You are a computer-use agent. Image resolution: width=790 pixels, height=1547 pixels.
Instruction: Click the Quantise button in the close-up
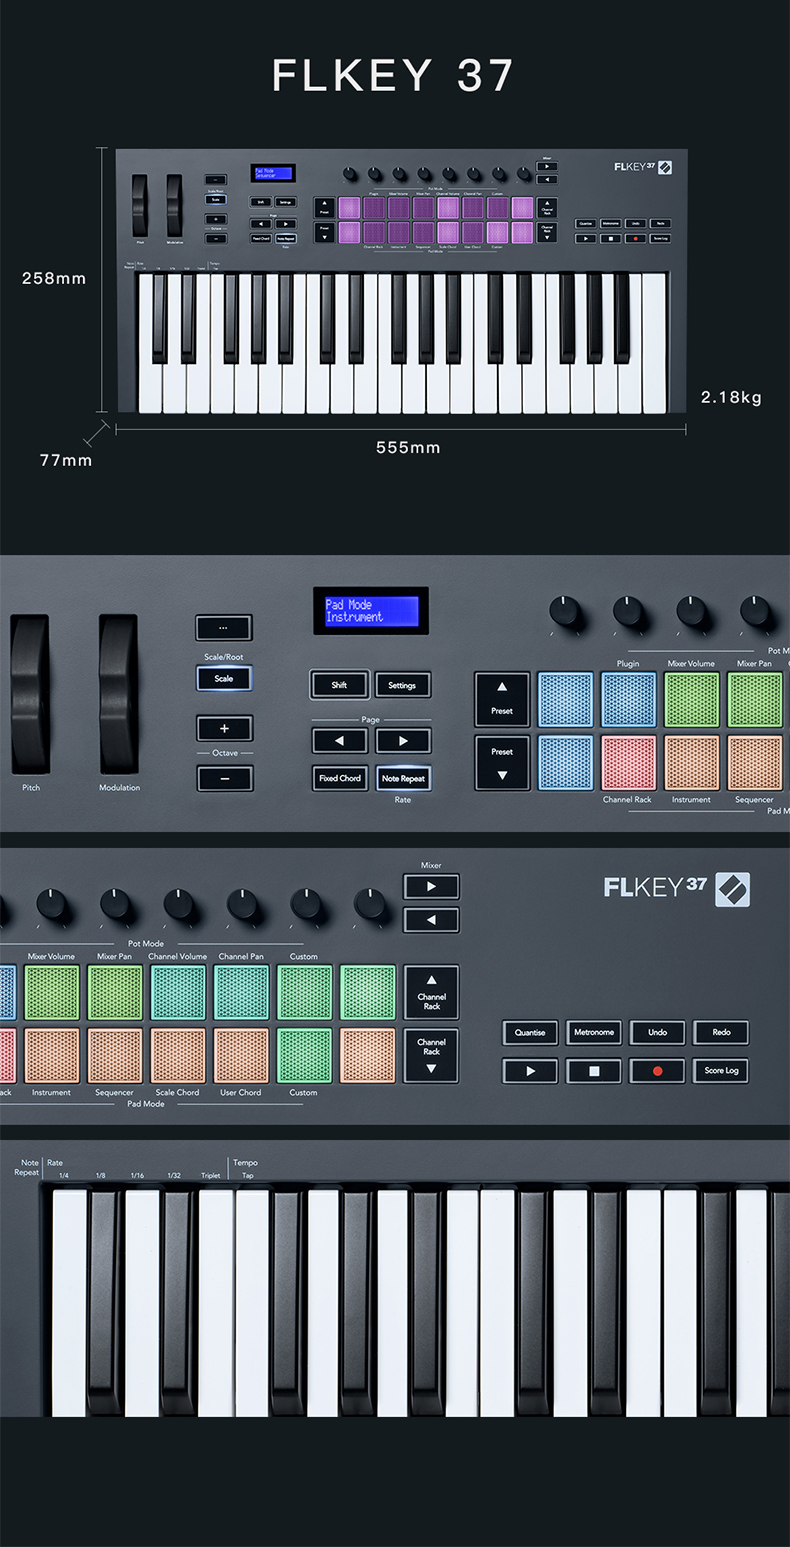pos(529,1032)
